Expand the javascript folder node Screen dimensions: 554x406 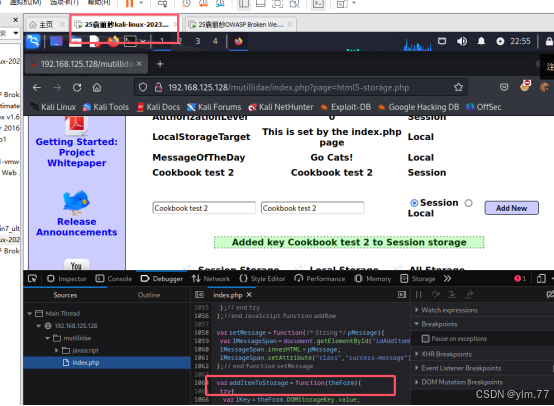click(x=56, y=351)
